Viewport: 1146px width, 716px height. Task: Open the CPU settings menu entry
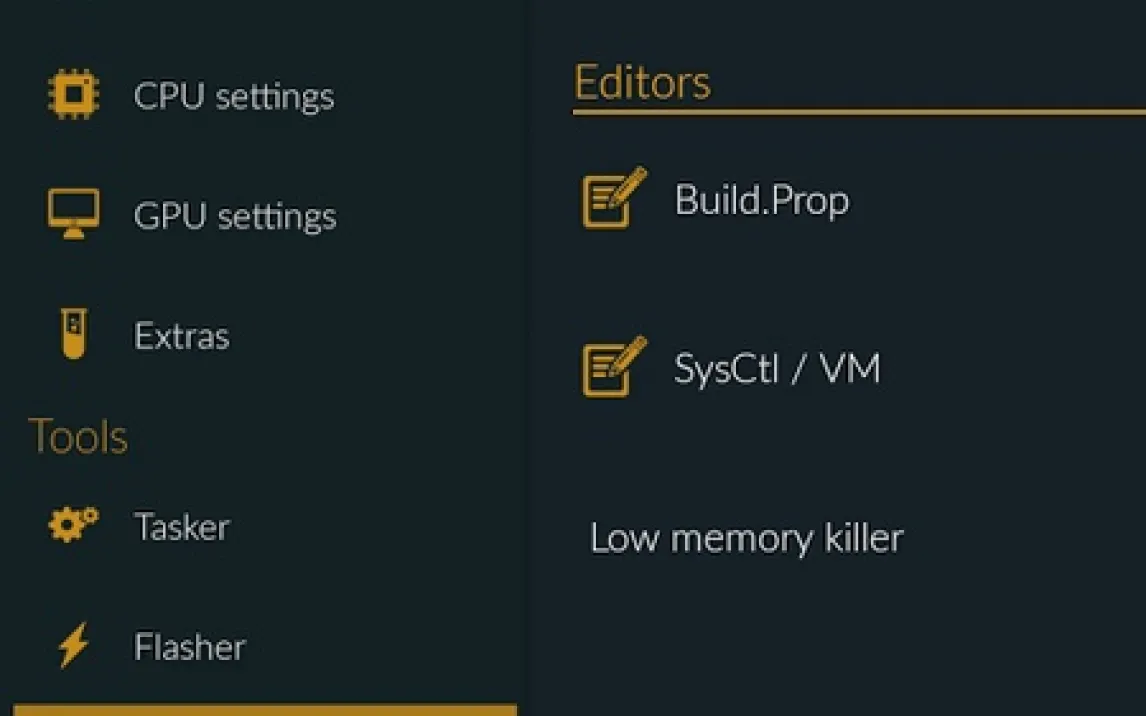(x=234, y=96)
